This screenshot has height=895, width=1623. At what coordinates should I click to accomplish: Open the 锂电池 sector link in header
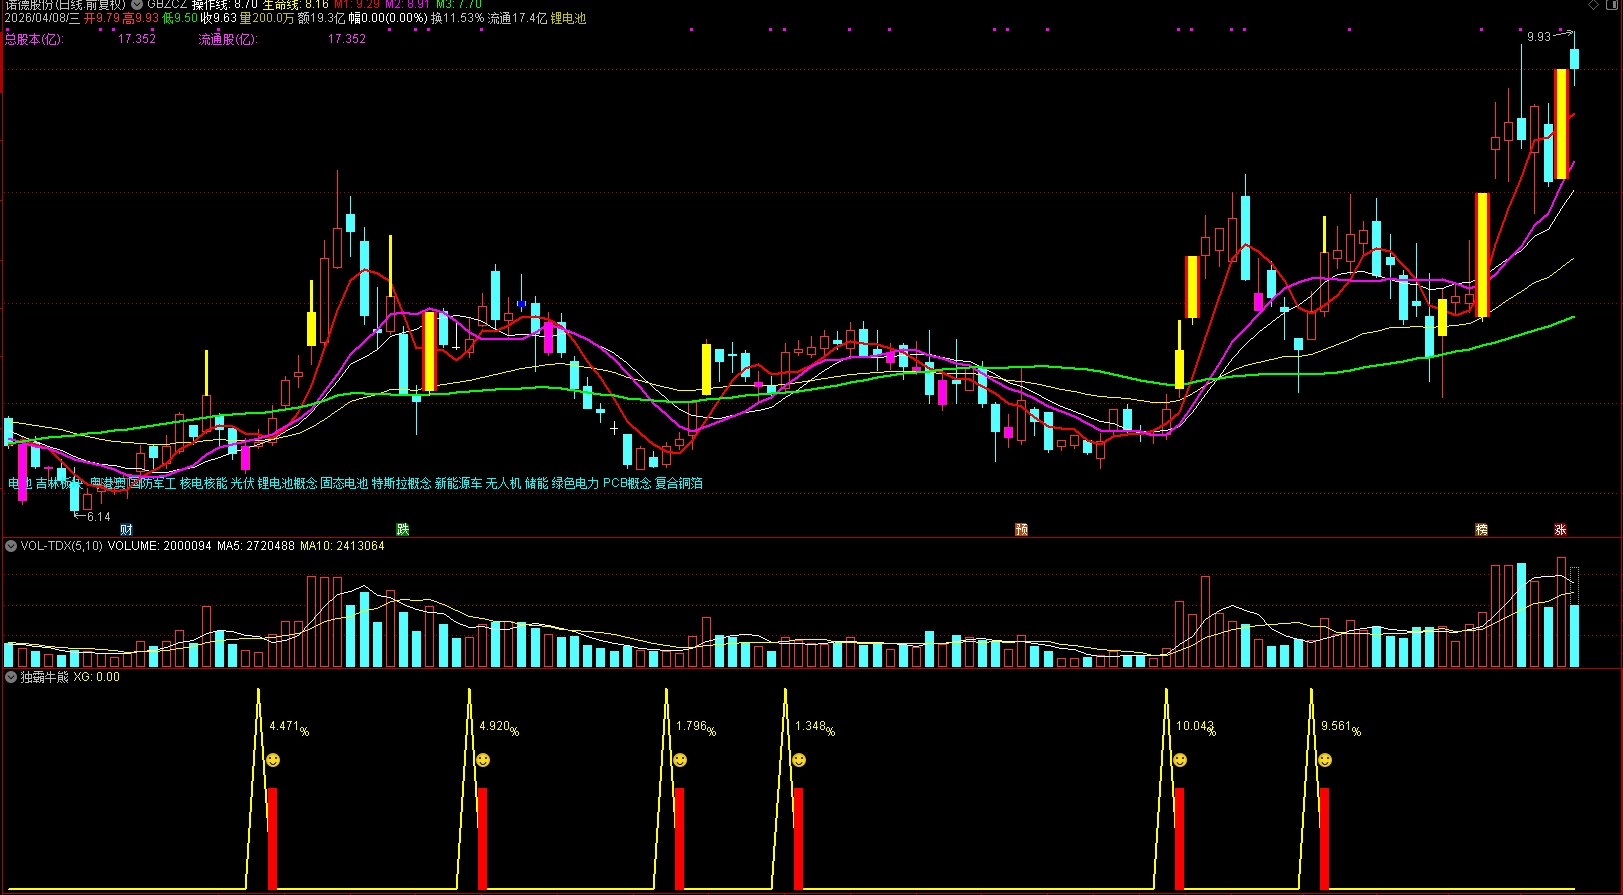click(568, 18)
